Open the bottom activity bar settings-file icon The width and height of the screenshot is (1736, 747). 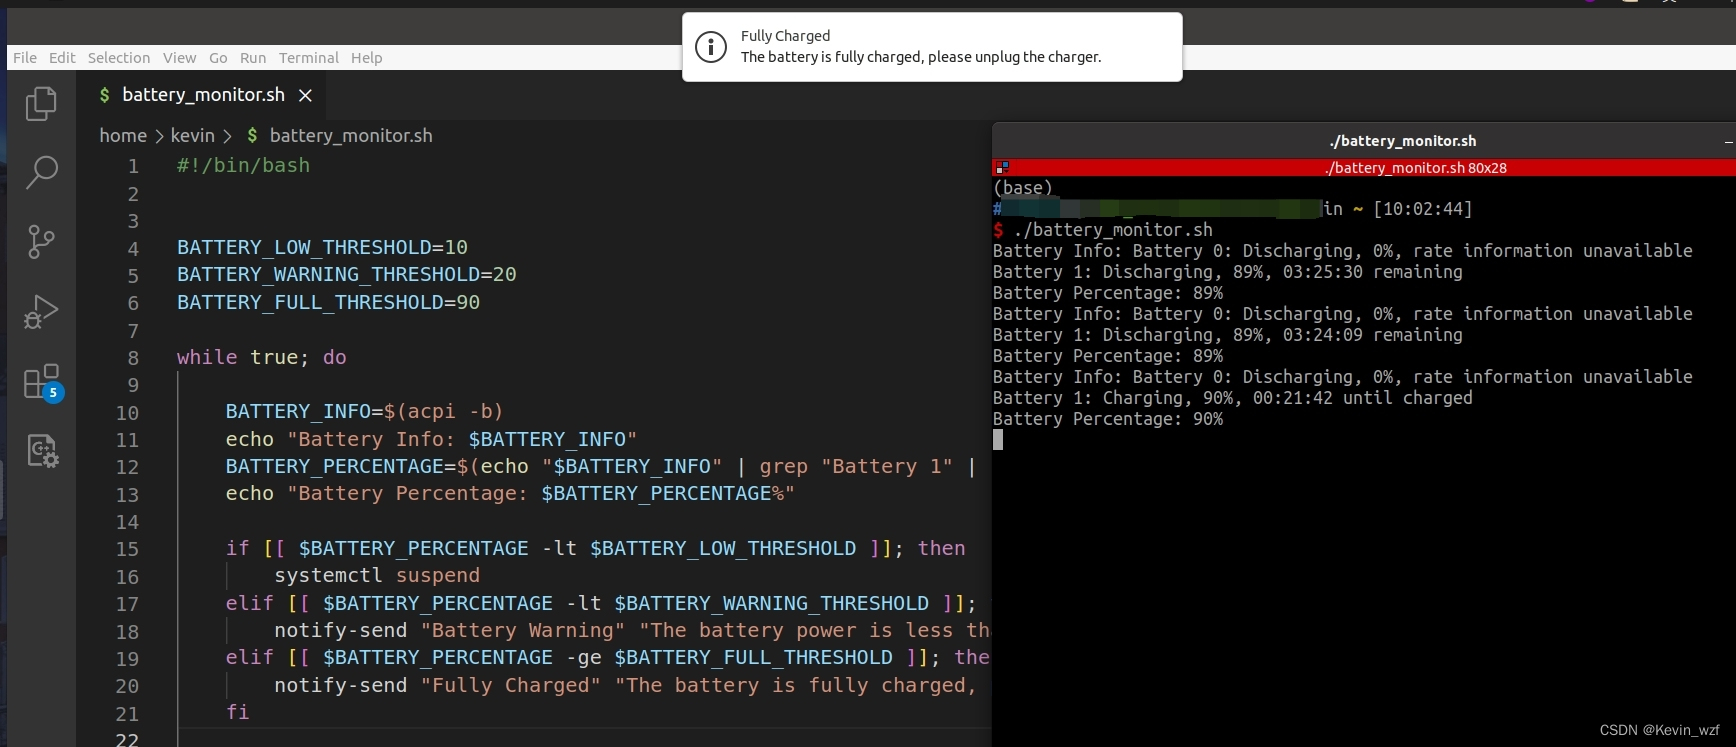(42, 451)
